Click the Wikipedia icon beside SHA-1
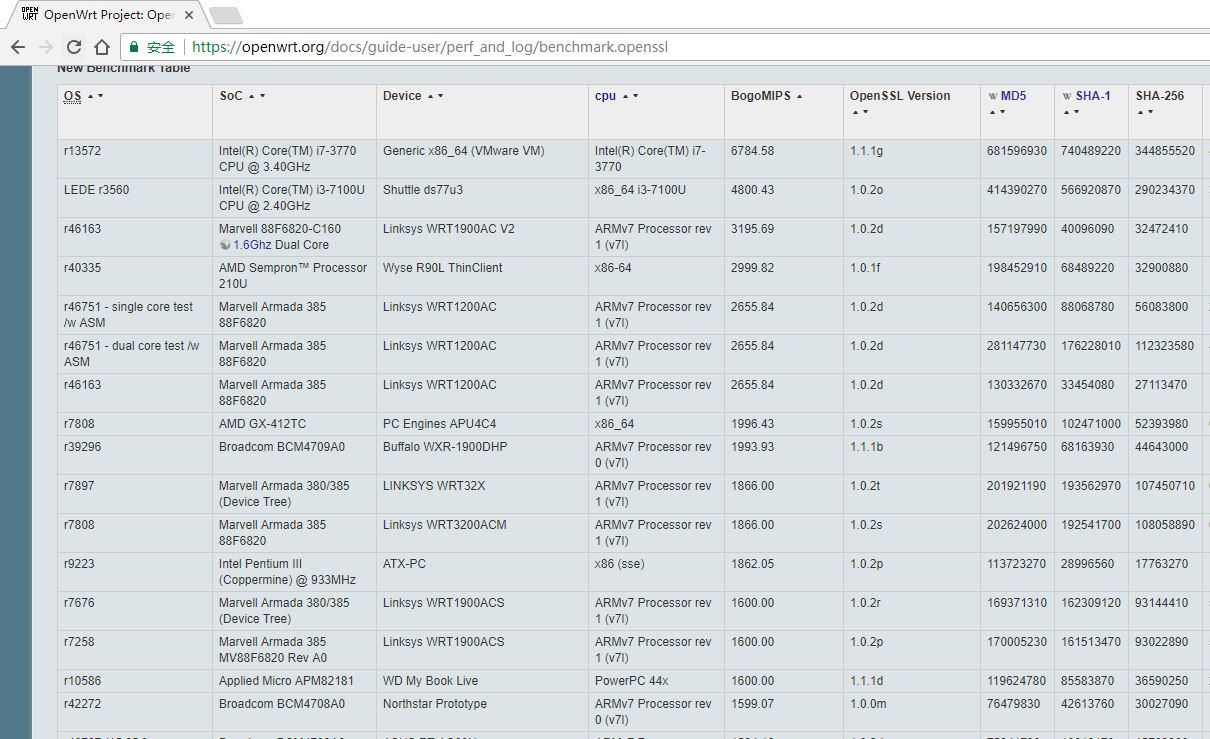Screen dimensions: 1210x739 [x=1067, y=97]
